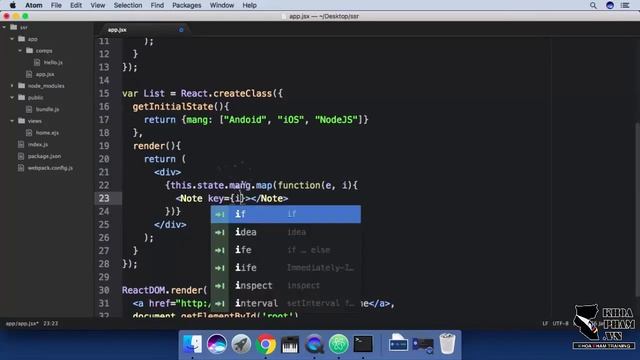Open the Edit menu
This screenshot has width=640, height=360.
pyautogui.click(x=76, y=5)
